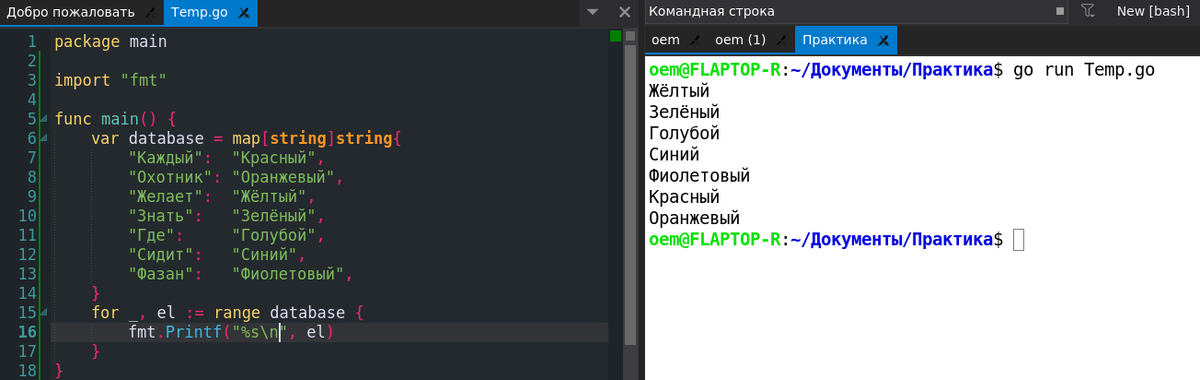
Task: Click the "Синий" value in code
Action: (266, 254)
